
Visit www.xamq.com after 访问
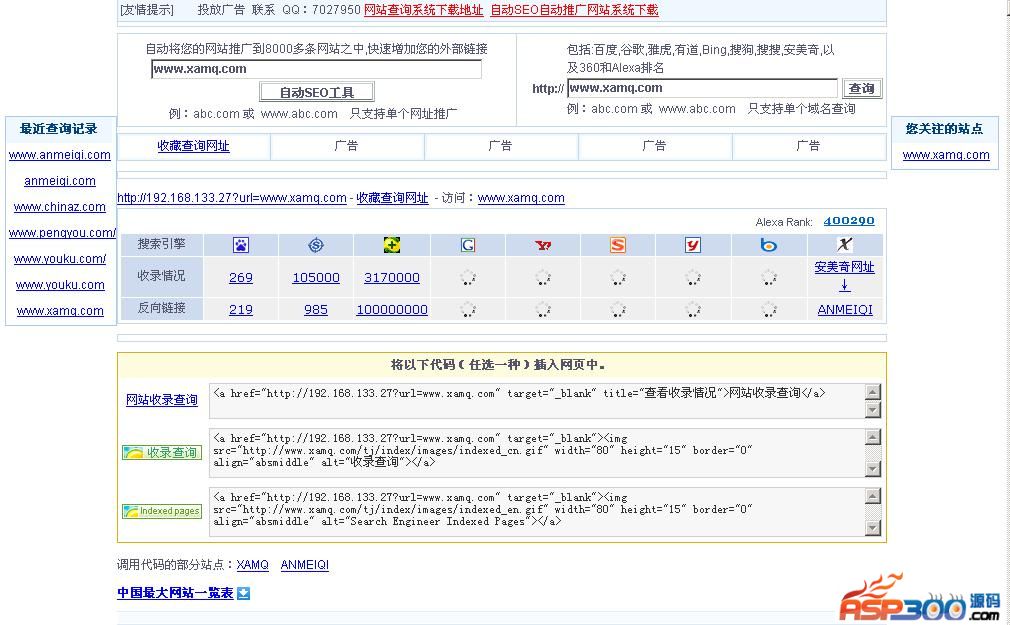coord(521,198)
